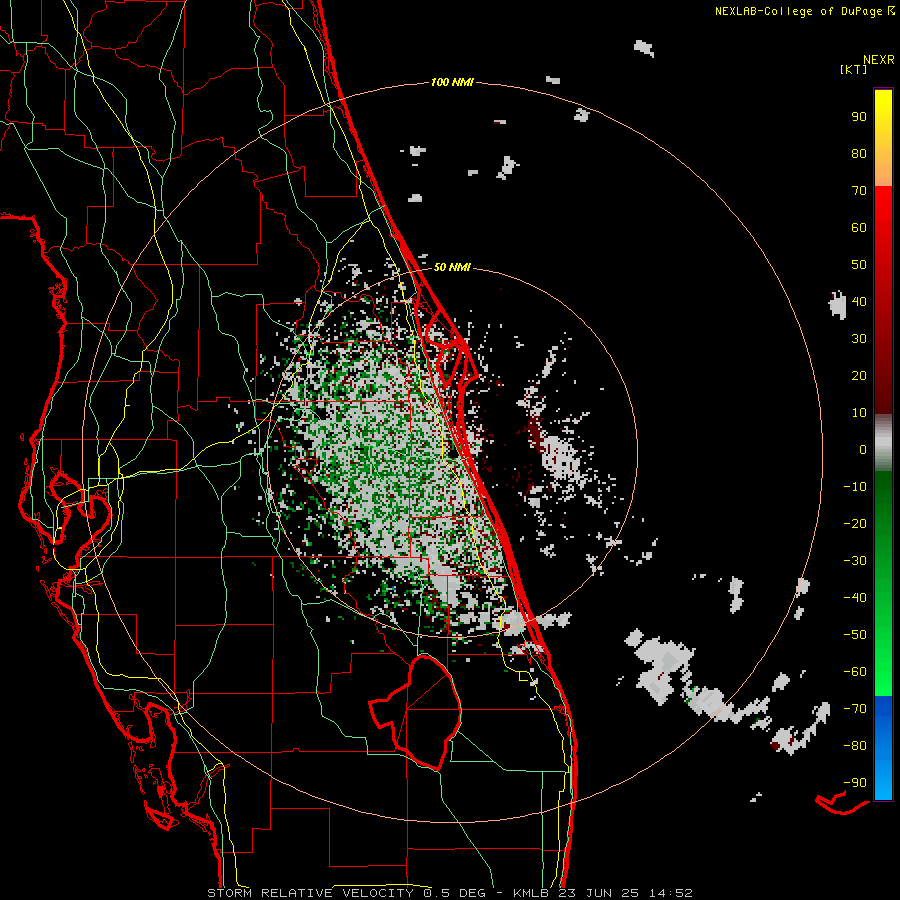Select the bright green color bar segment
Image resolution: width=900 pixels, height=900 pixels.
pos(883,666)
